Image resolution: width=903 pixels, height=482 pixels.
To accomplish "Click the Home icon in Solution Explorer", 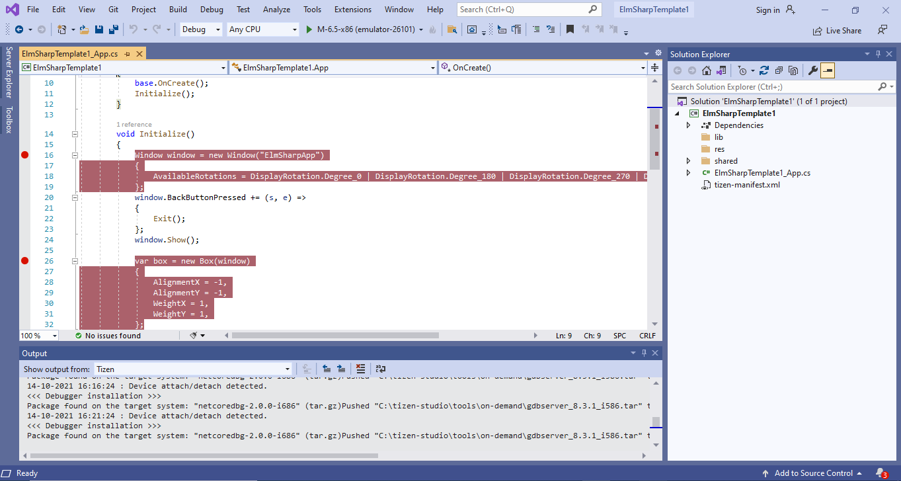I will point(706,71).
